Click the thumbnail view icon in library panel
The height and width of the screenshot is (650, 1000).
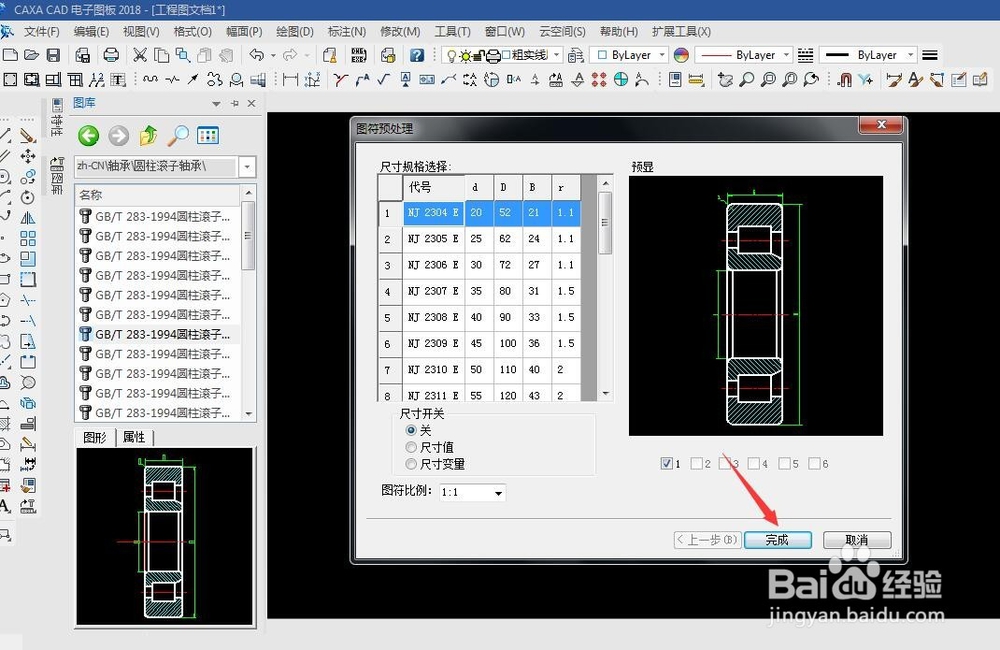[208, 135]
